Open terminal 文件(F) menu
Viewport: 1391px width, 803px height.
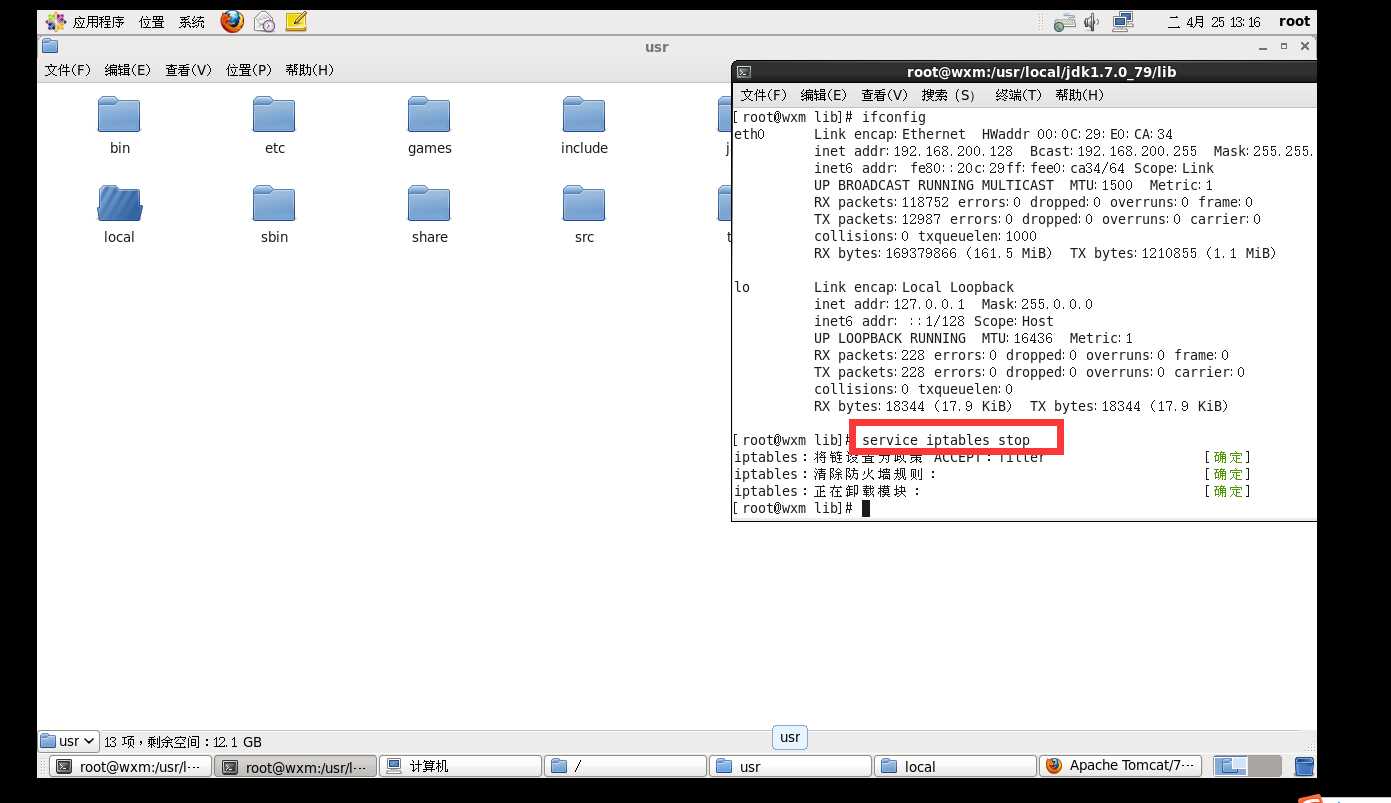[x=764, y=95]
